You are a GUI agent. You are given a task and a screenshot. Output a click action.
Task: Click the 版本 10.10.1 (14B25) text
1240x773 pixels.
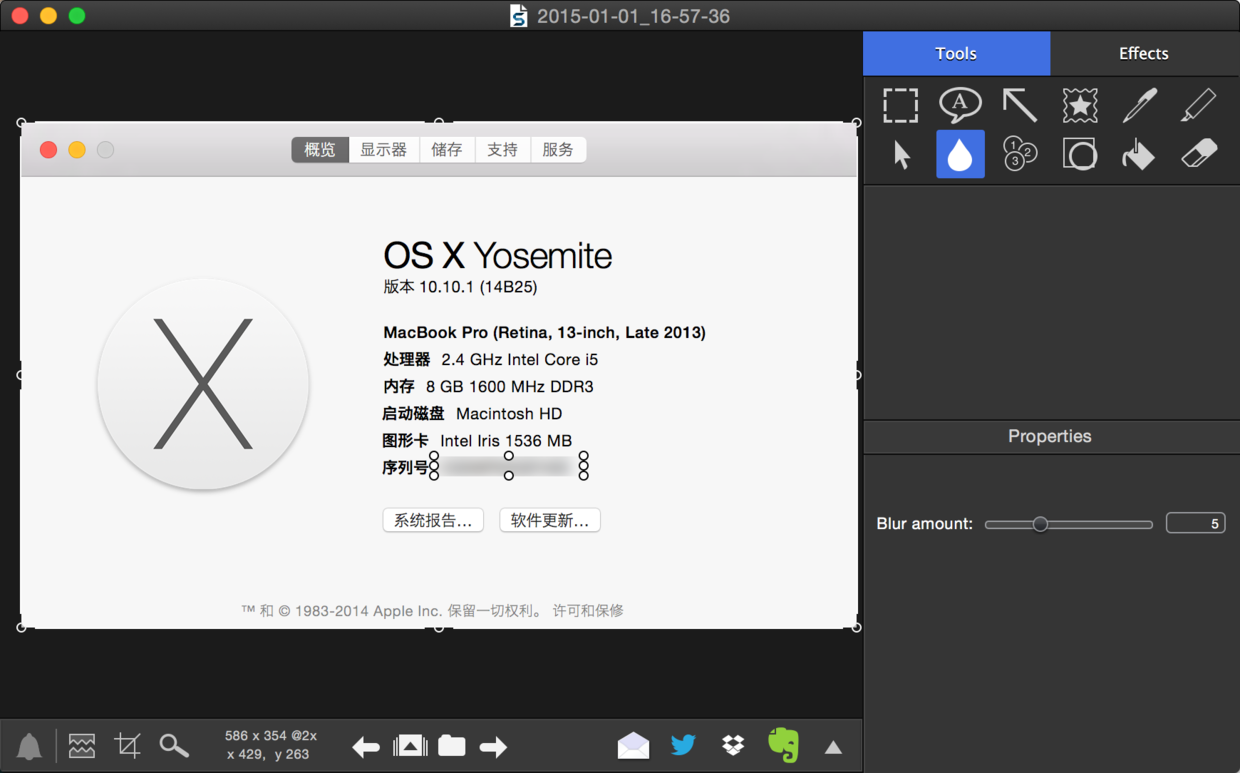[460, 287]
